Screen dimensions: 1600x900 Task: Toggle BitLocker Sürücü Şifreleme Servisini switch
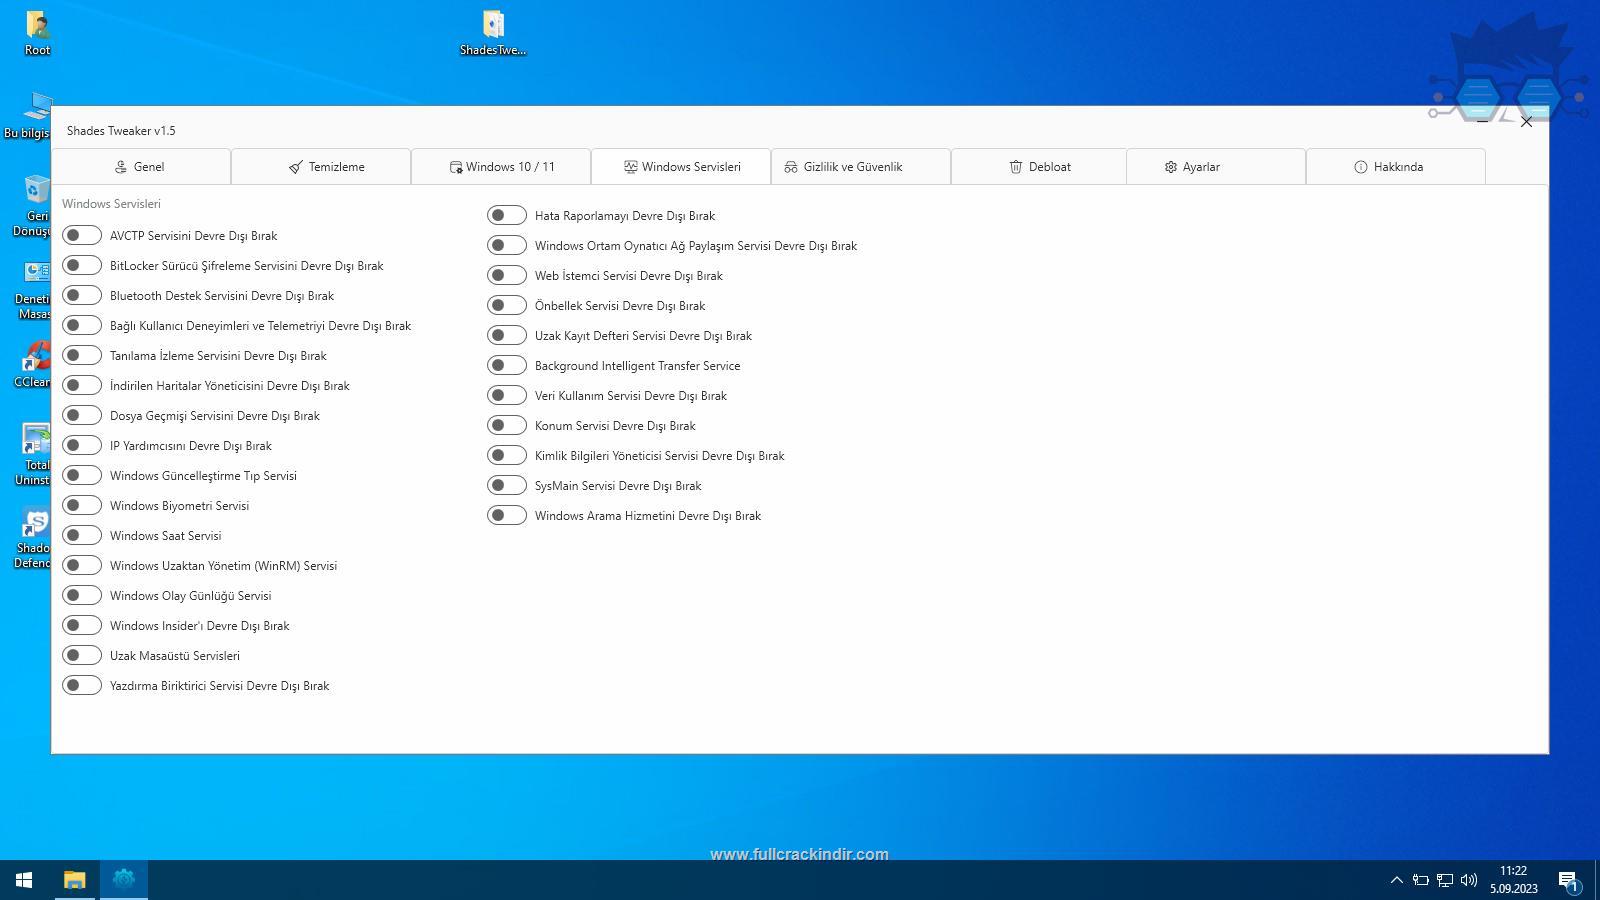[82, 265]
